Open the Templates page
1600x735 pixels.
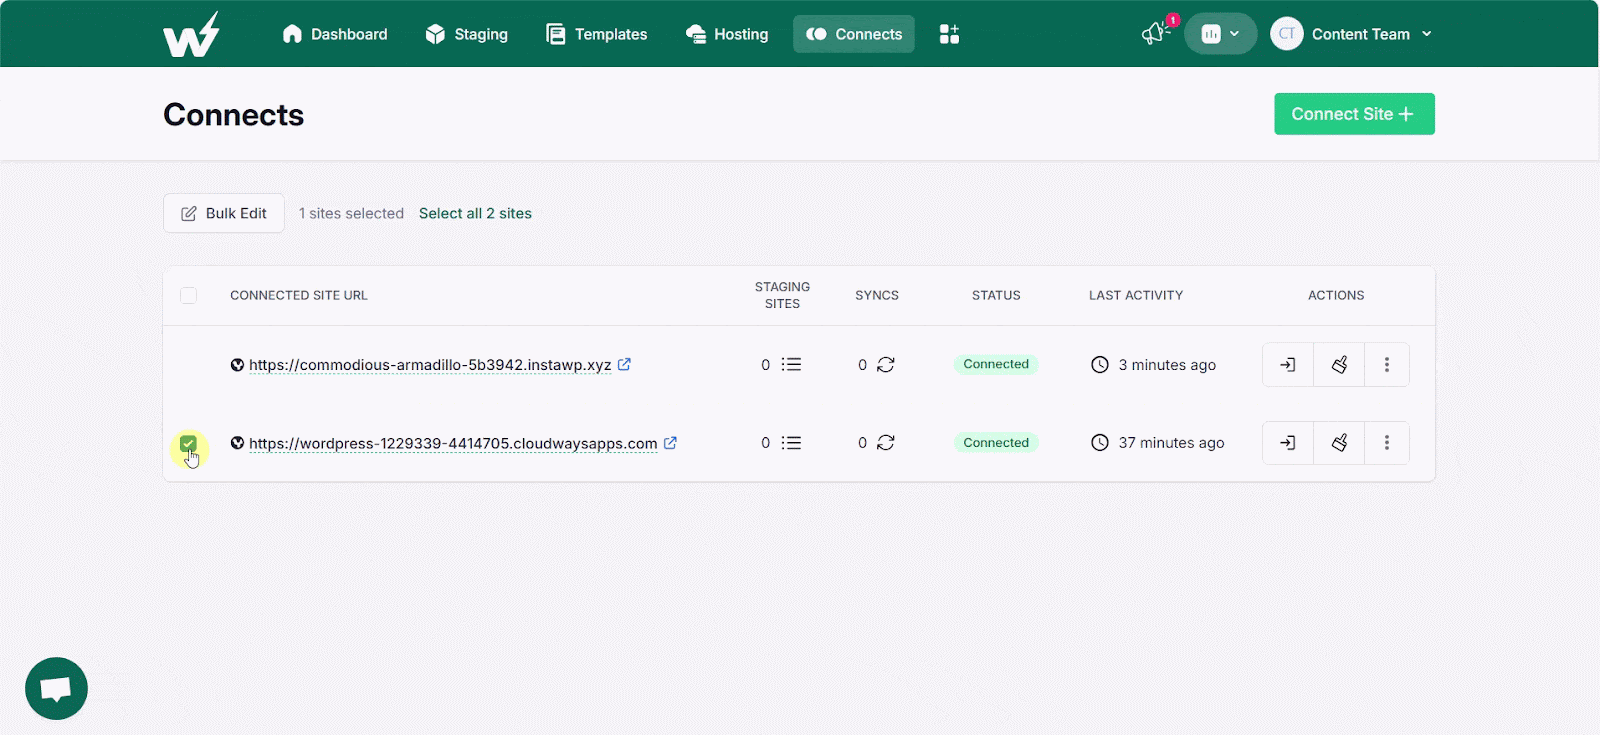click(597, 34)
